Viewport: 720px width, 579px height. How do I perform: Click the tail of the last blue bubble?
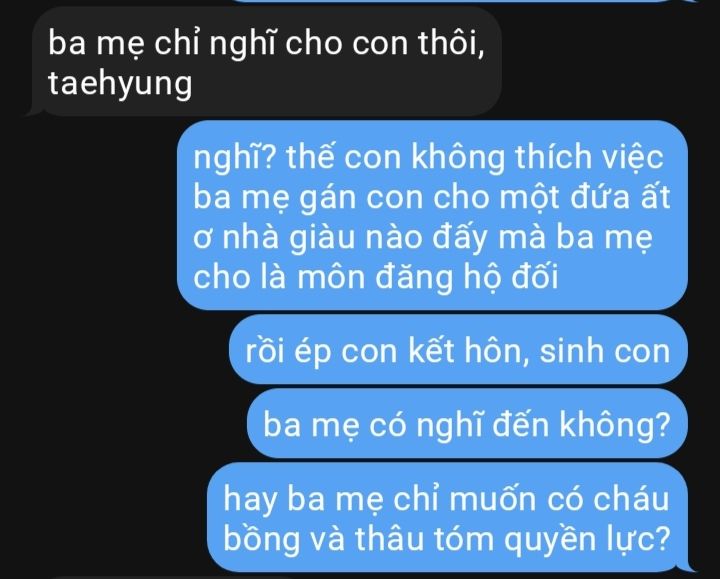[x=690, y=566]
